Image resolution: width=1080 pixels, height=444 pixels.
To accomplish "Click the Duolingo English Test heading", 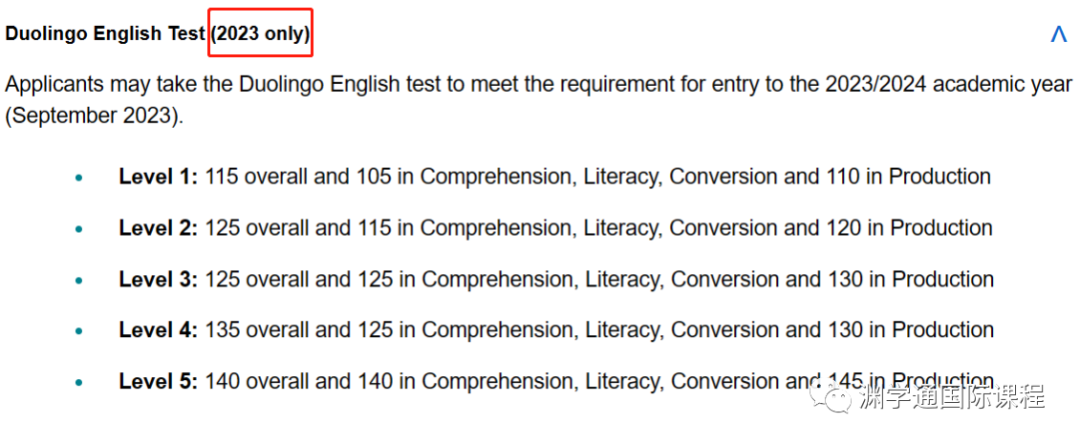I will (105, 34).
